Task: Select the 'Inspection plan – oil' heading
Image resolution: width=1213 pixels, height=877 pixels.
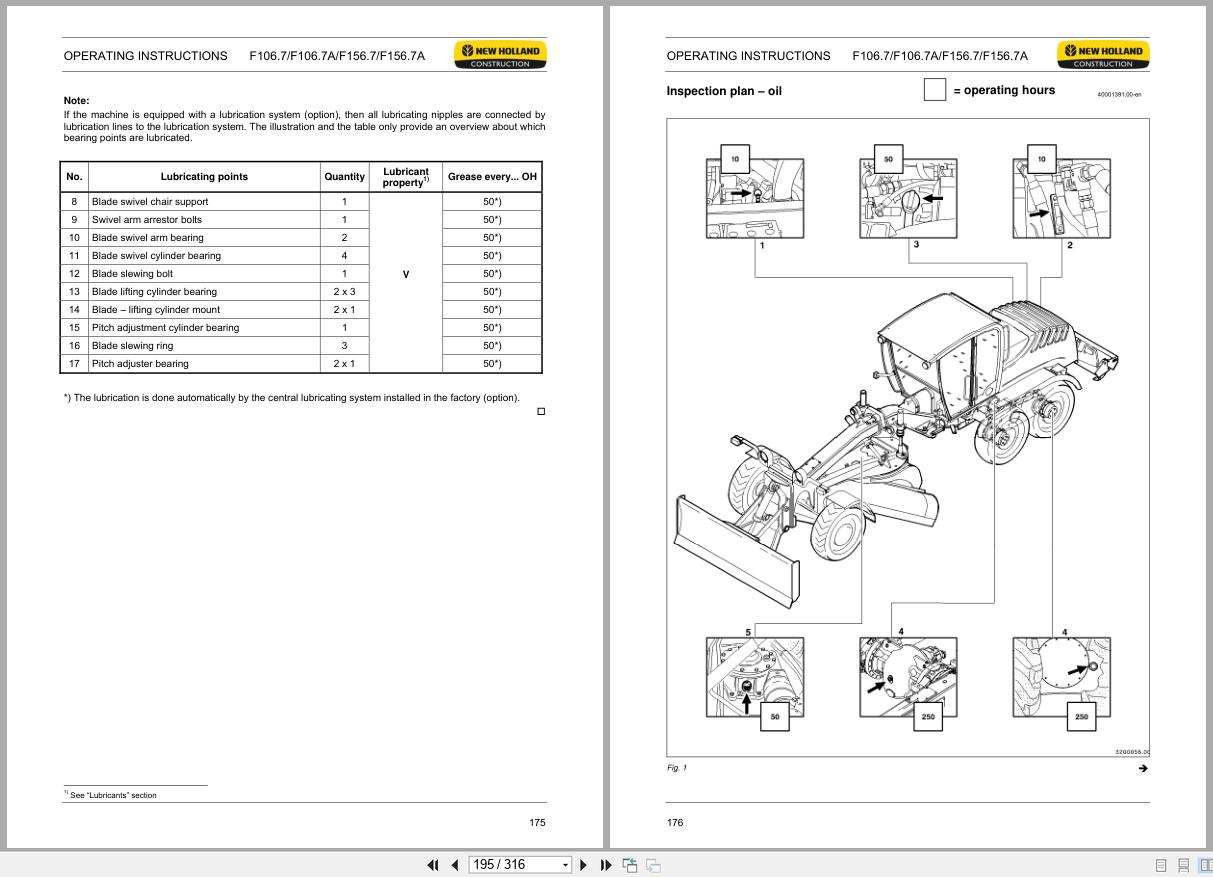Action: tap(724, 91)
